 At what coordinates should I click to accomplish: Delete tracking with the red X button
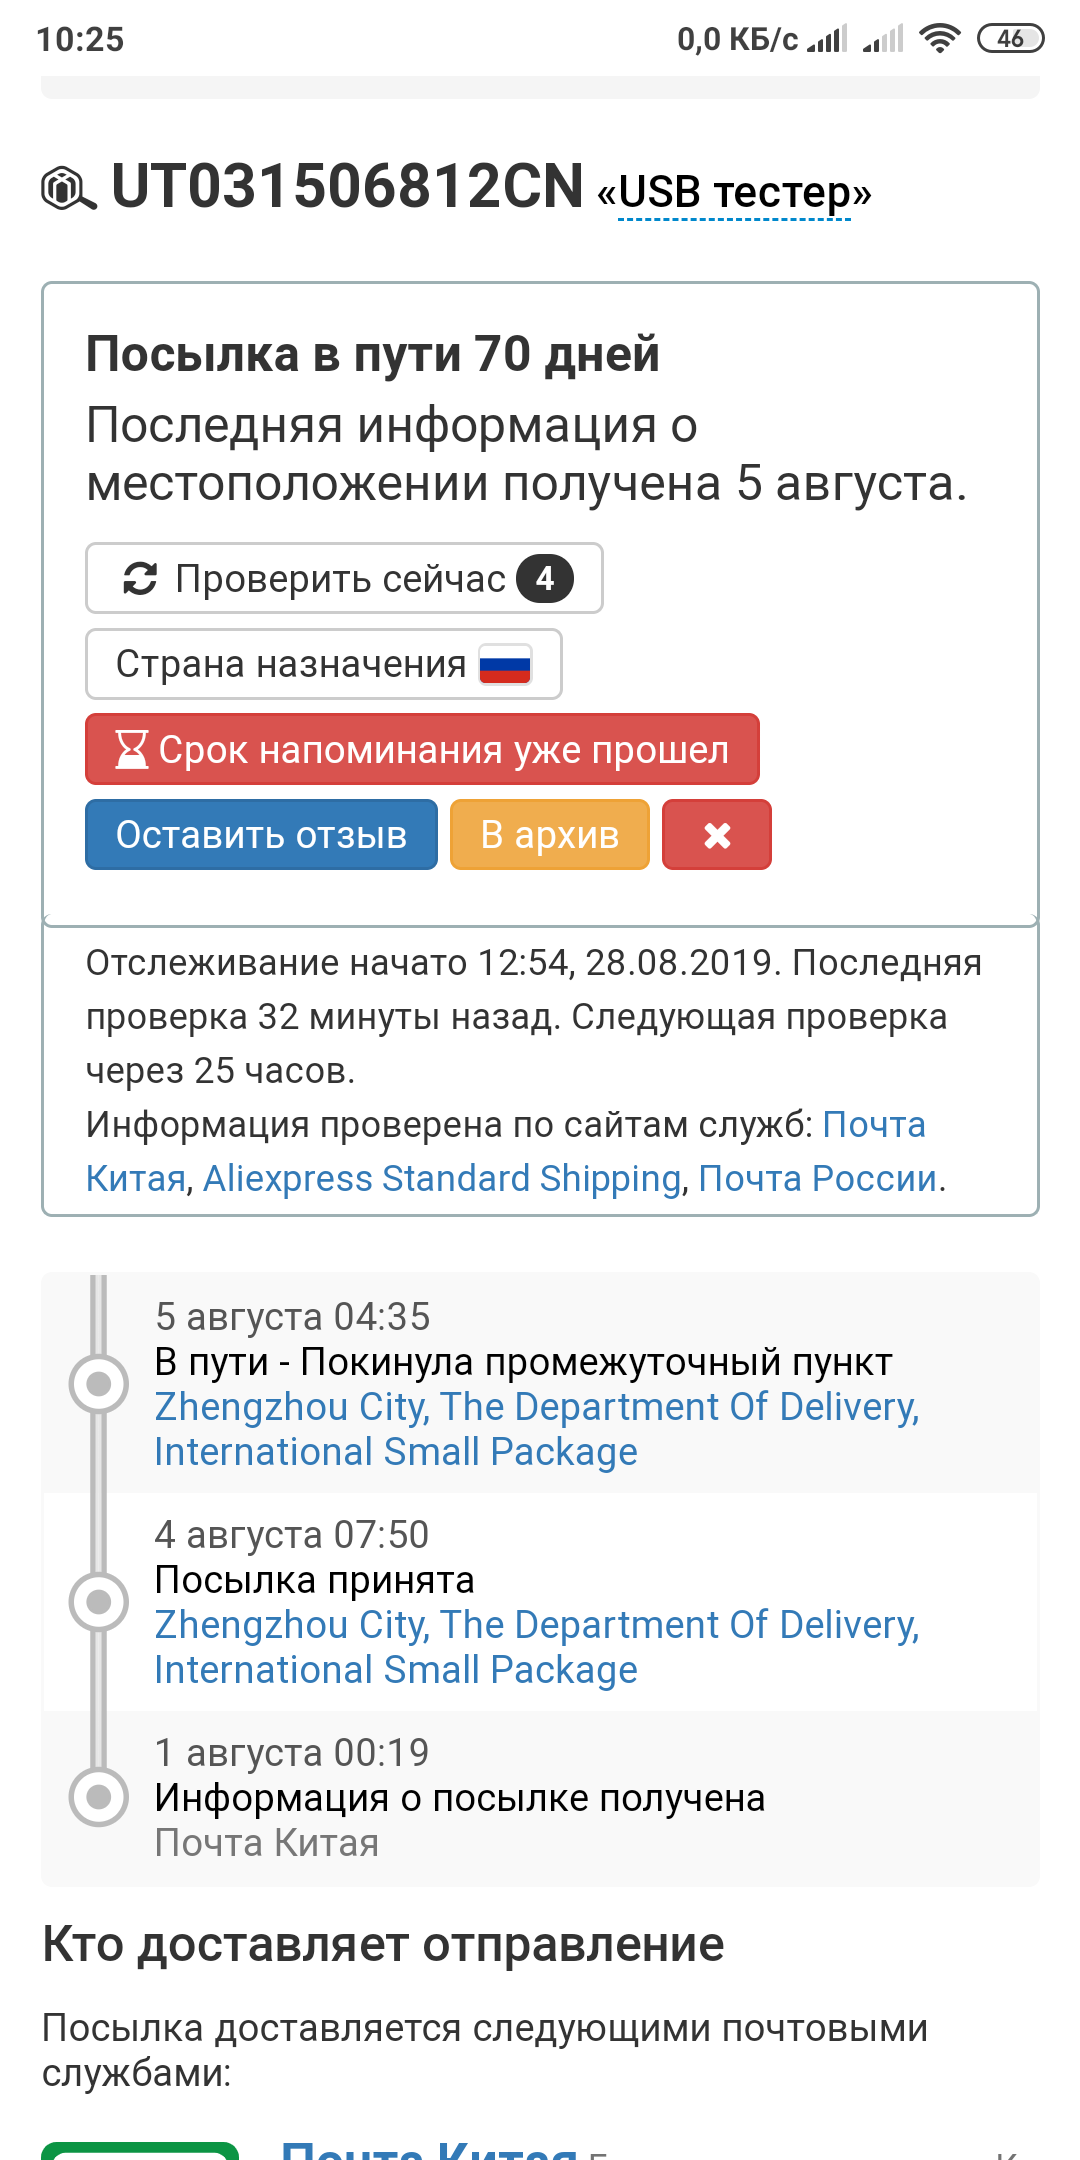point(717,835)
